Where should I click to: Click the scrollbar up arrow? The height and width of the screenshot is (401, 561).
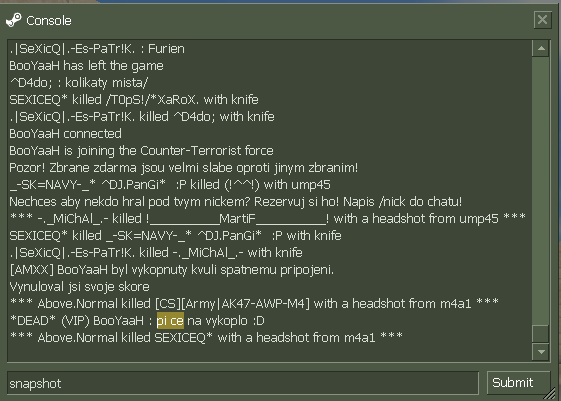point(541,48)
